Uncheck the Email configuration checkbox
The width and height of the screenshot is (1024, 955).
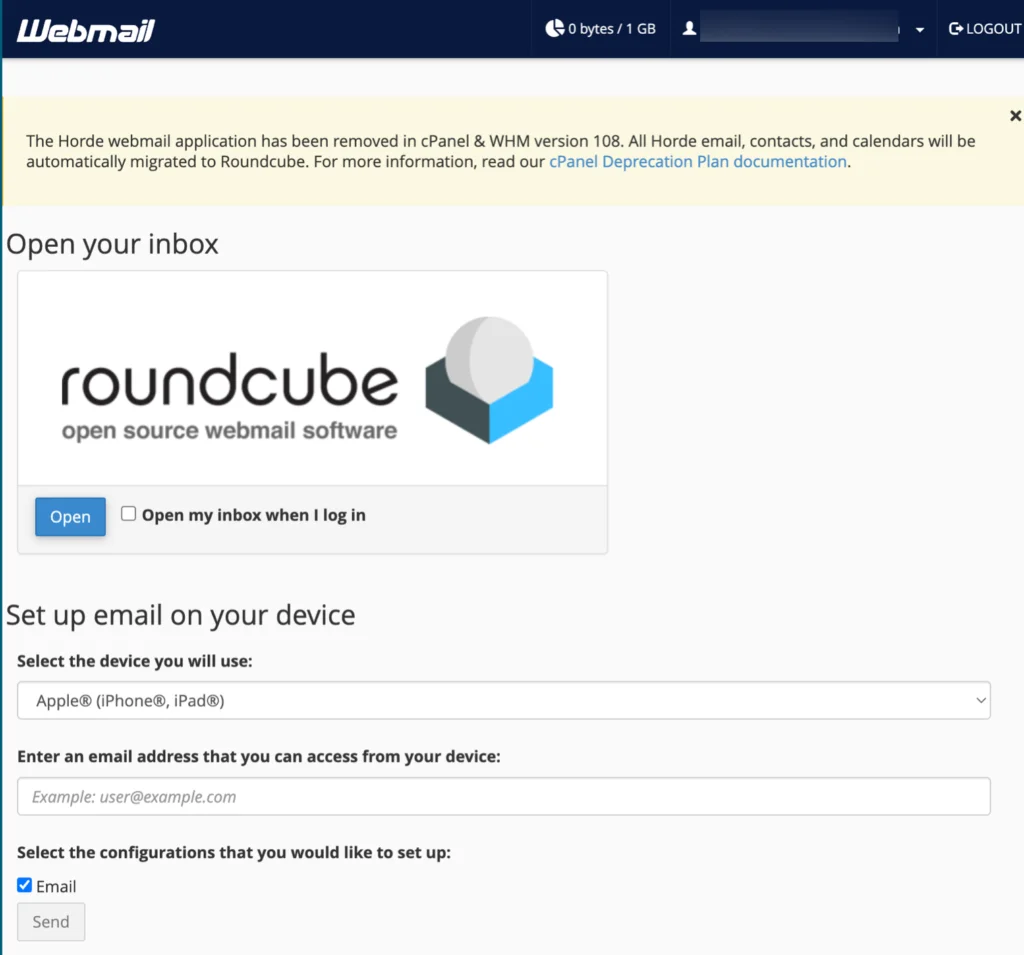(x=25, y=885)
